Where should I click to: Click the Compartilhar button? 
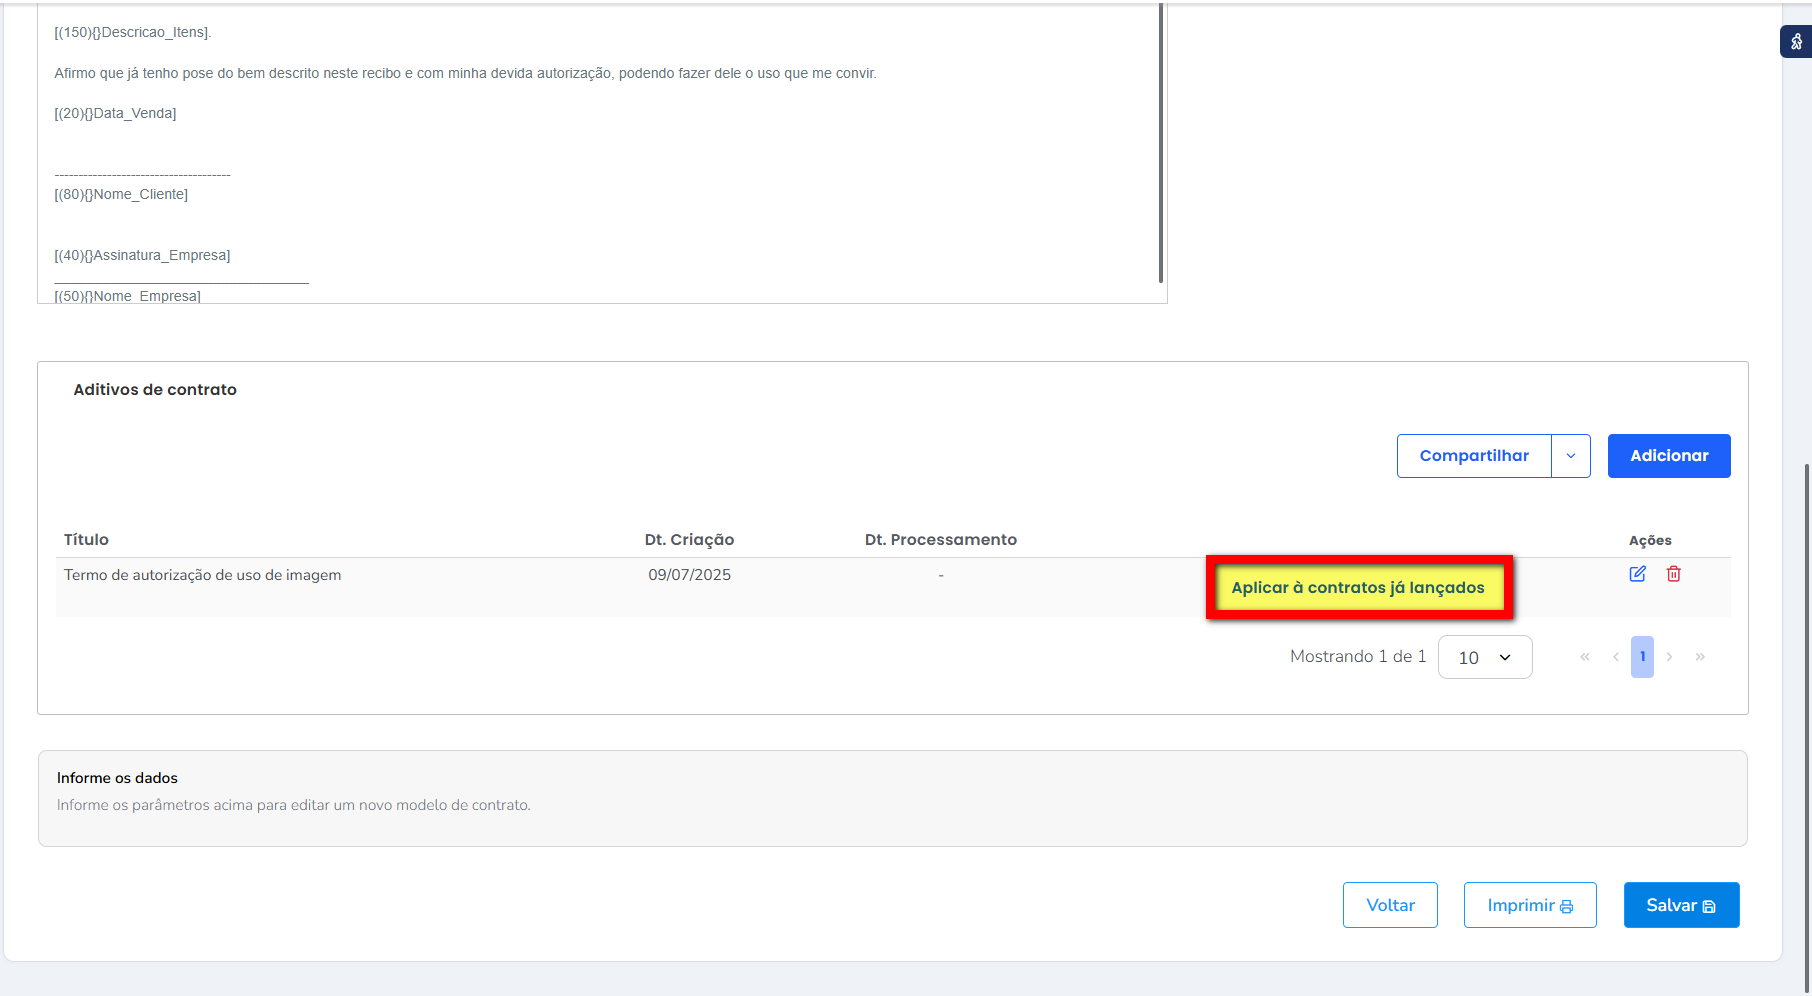(x=1474, y=456)
